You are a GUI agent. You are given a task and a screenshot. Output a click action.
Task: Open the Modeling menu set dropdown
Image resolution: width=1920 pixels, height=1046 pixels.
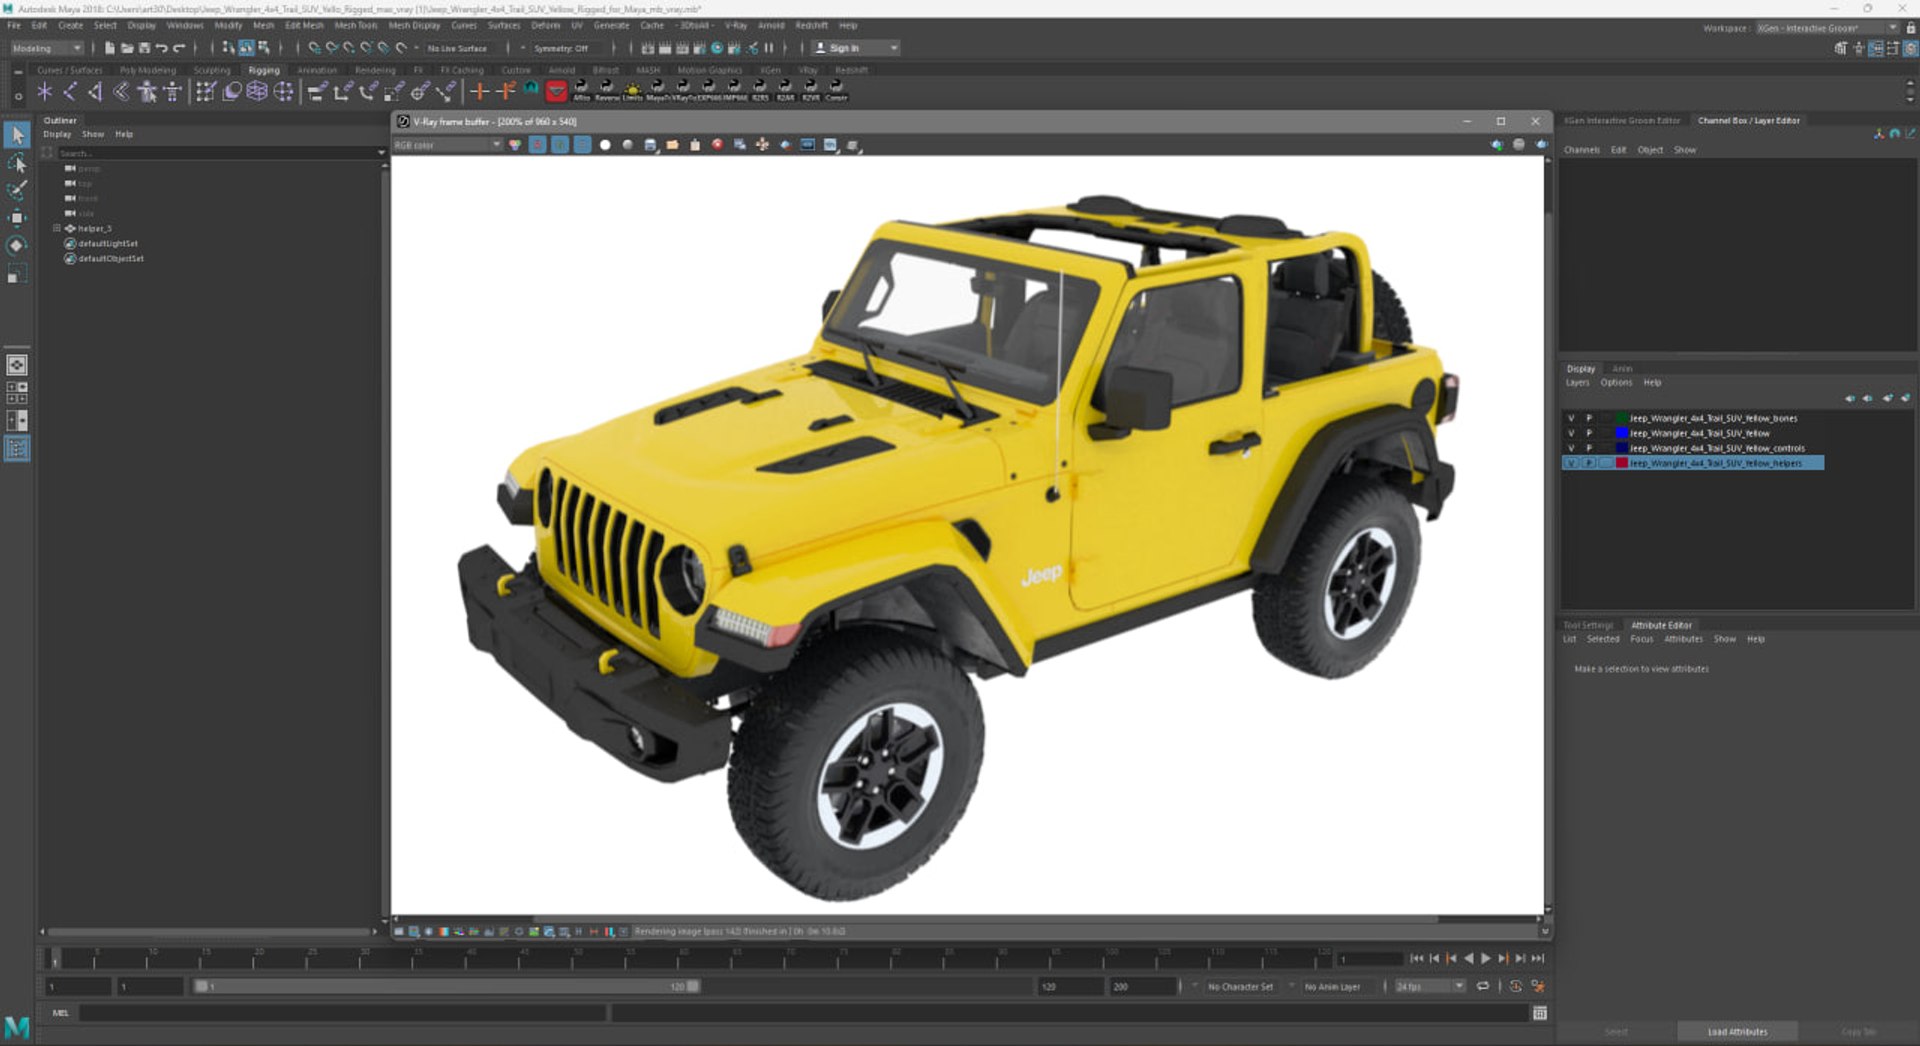click(47, 48)
